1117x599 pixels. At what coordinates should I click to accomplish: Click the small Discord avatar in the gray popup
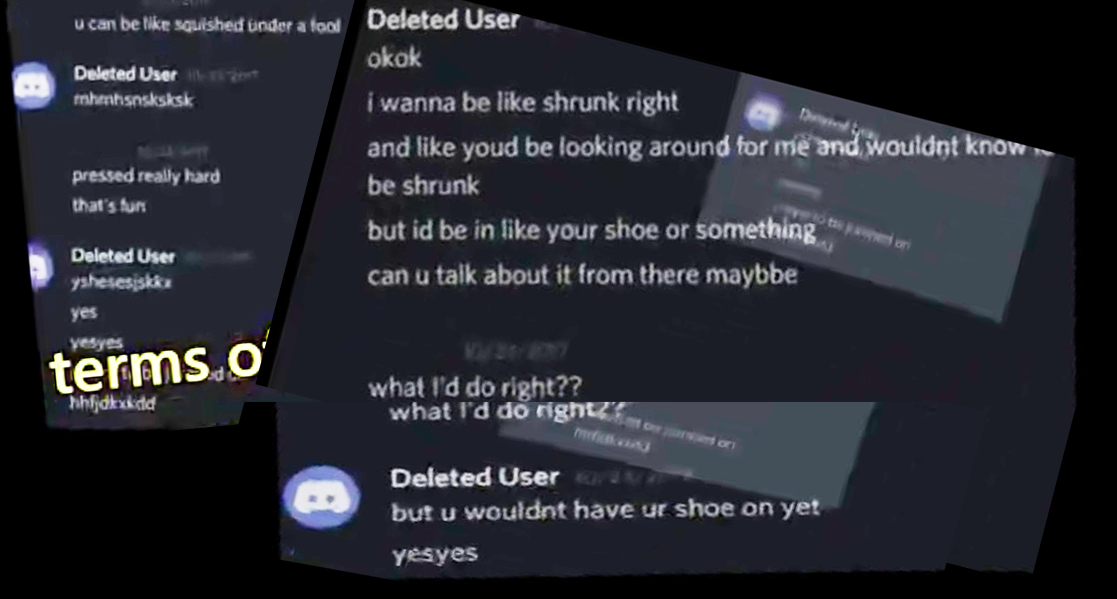763,113
